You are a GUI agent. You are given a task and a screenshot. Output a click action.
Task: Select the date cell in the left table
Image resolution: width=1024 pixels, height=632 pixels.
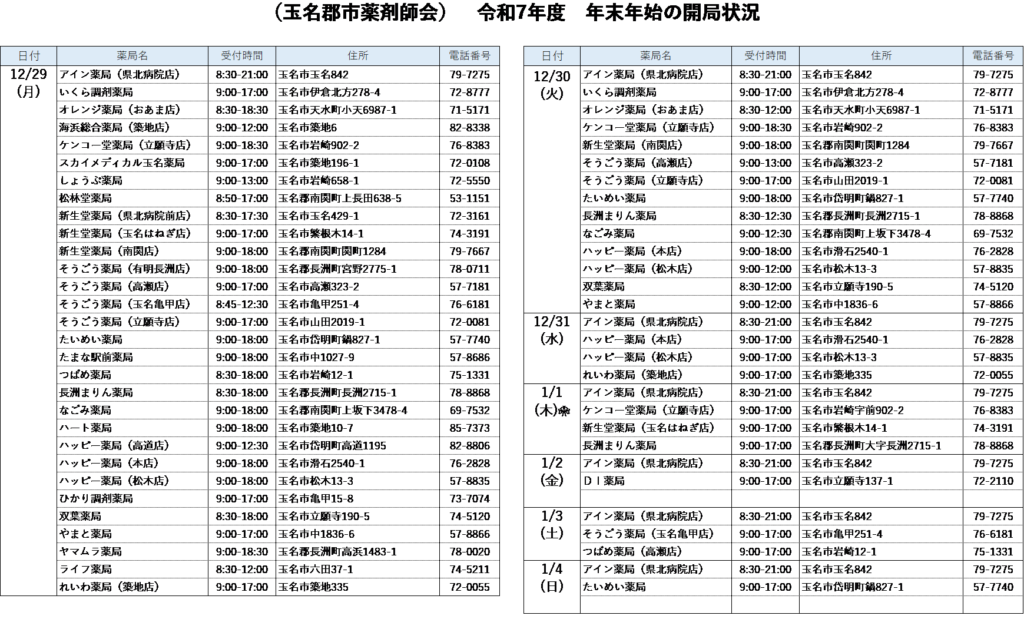(x=29, y=83)
